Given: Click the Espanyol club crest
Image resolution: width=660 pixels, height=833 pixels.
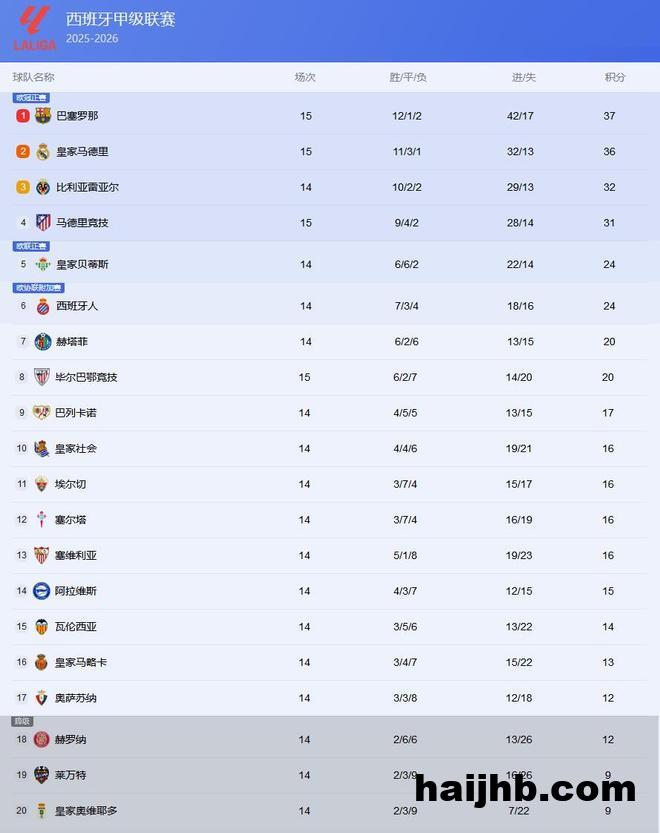Looking at the screenshot, I should (43, 306).
